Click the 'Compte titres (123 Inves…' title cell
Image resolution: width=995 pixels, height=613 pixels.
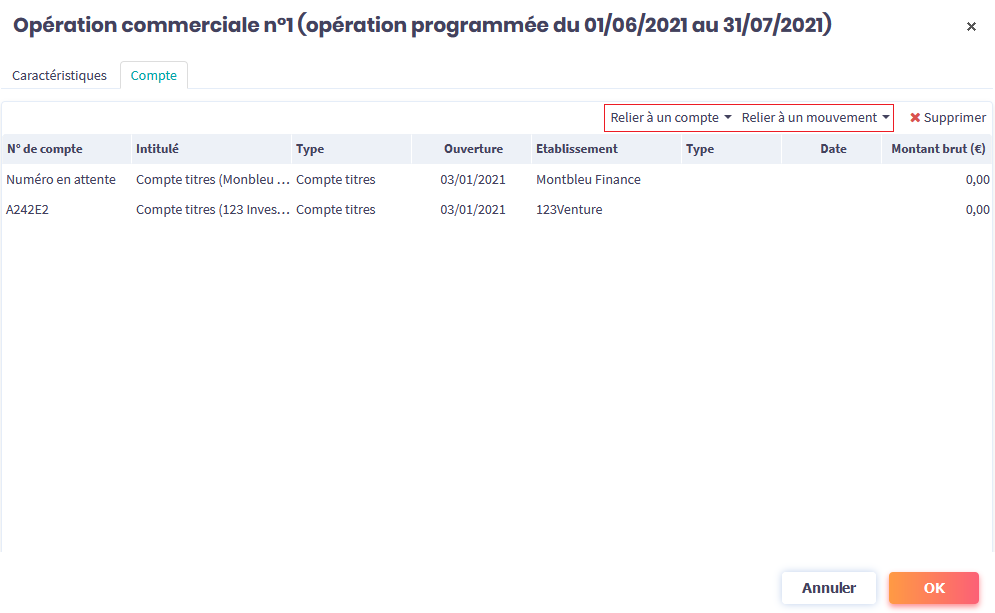pos(213,210)
